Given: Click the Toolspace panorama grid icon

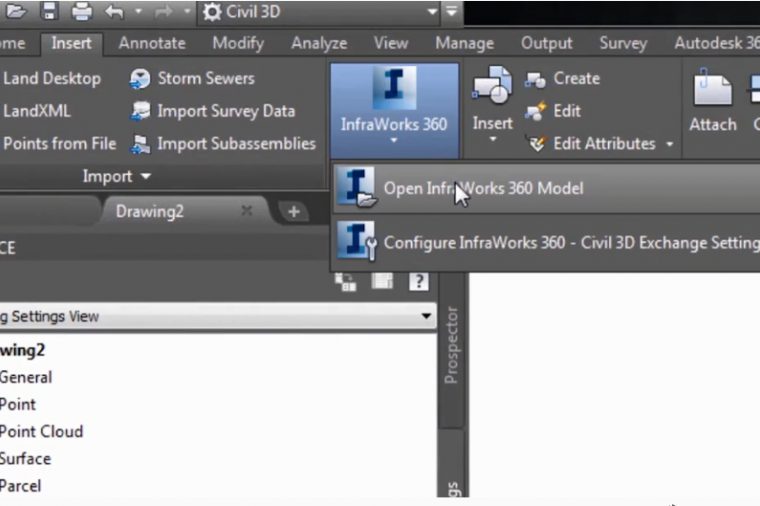Looking at the screenshot, I should tap(382, 281).
